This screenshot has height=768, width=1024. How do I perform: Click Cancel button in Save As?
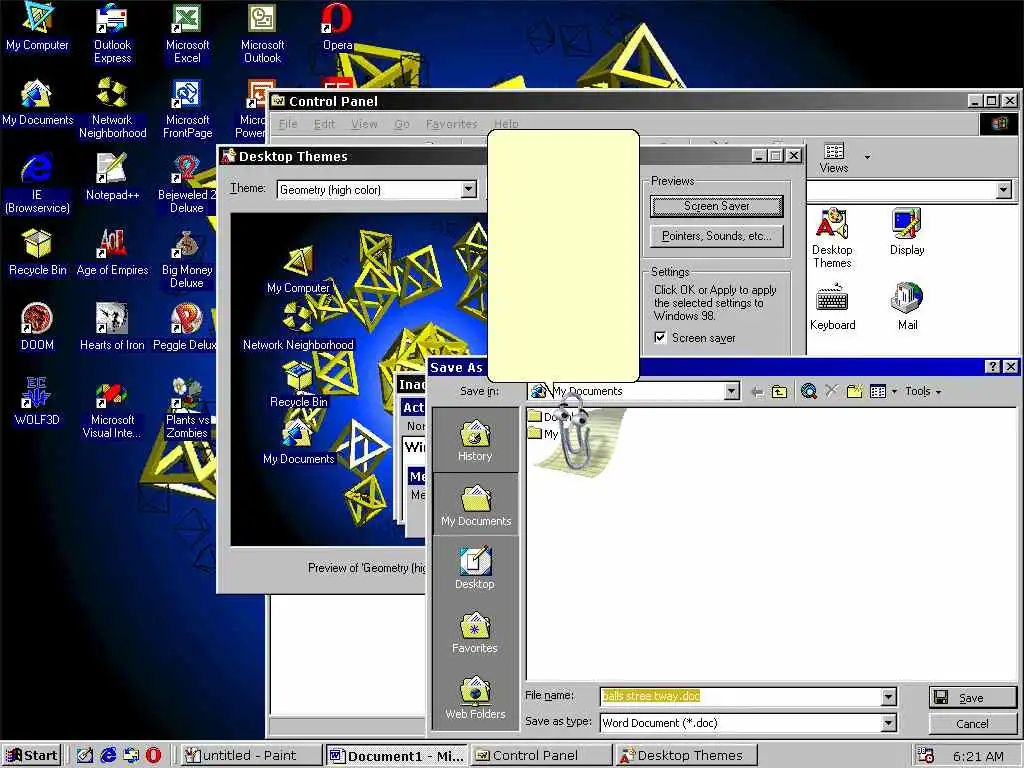pos(972,724)
